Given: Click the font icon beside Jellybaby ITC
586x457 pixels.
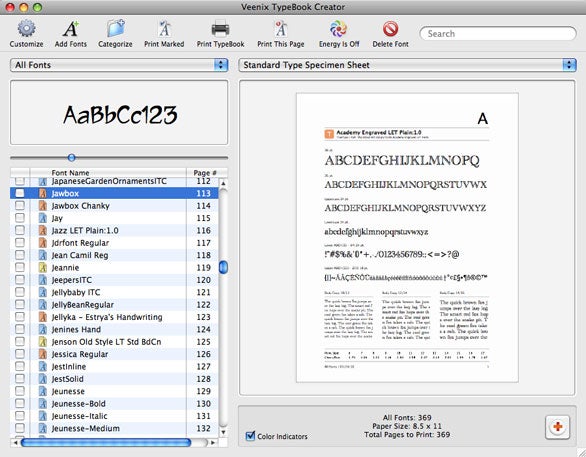Looking at the screenshot, I should point(43,292).
